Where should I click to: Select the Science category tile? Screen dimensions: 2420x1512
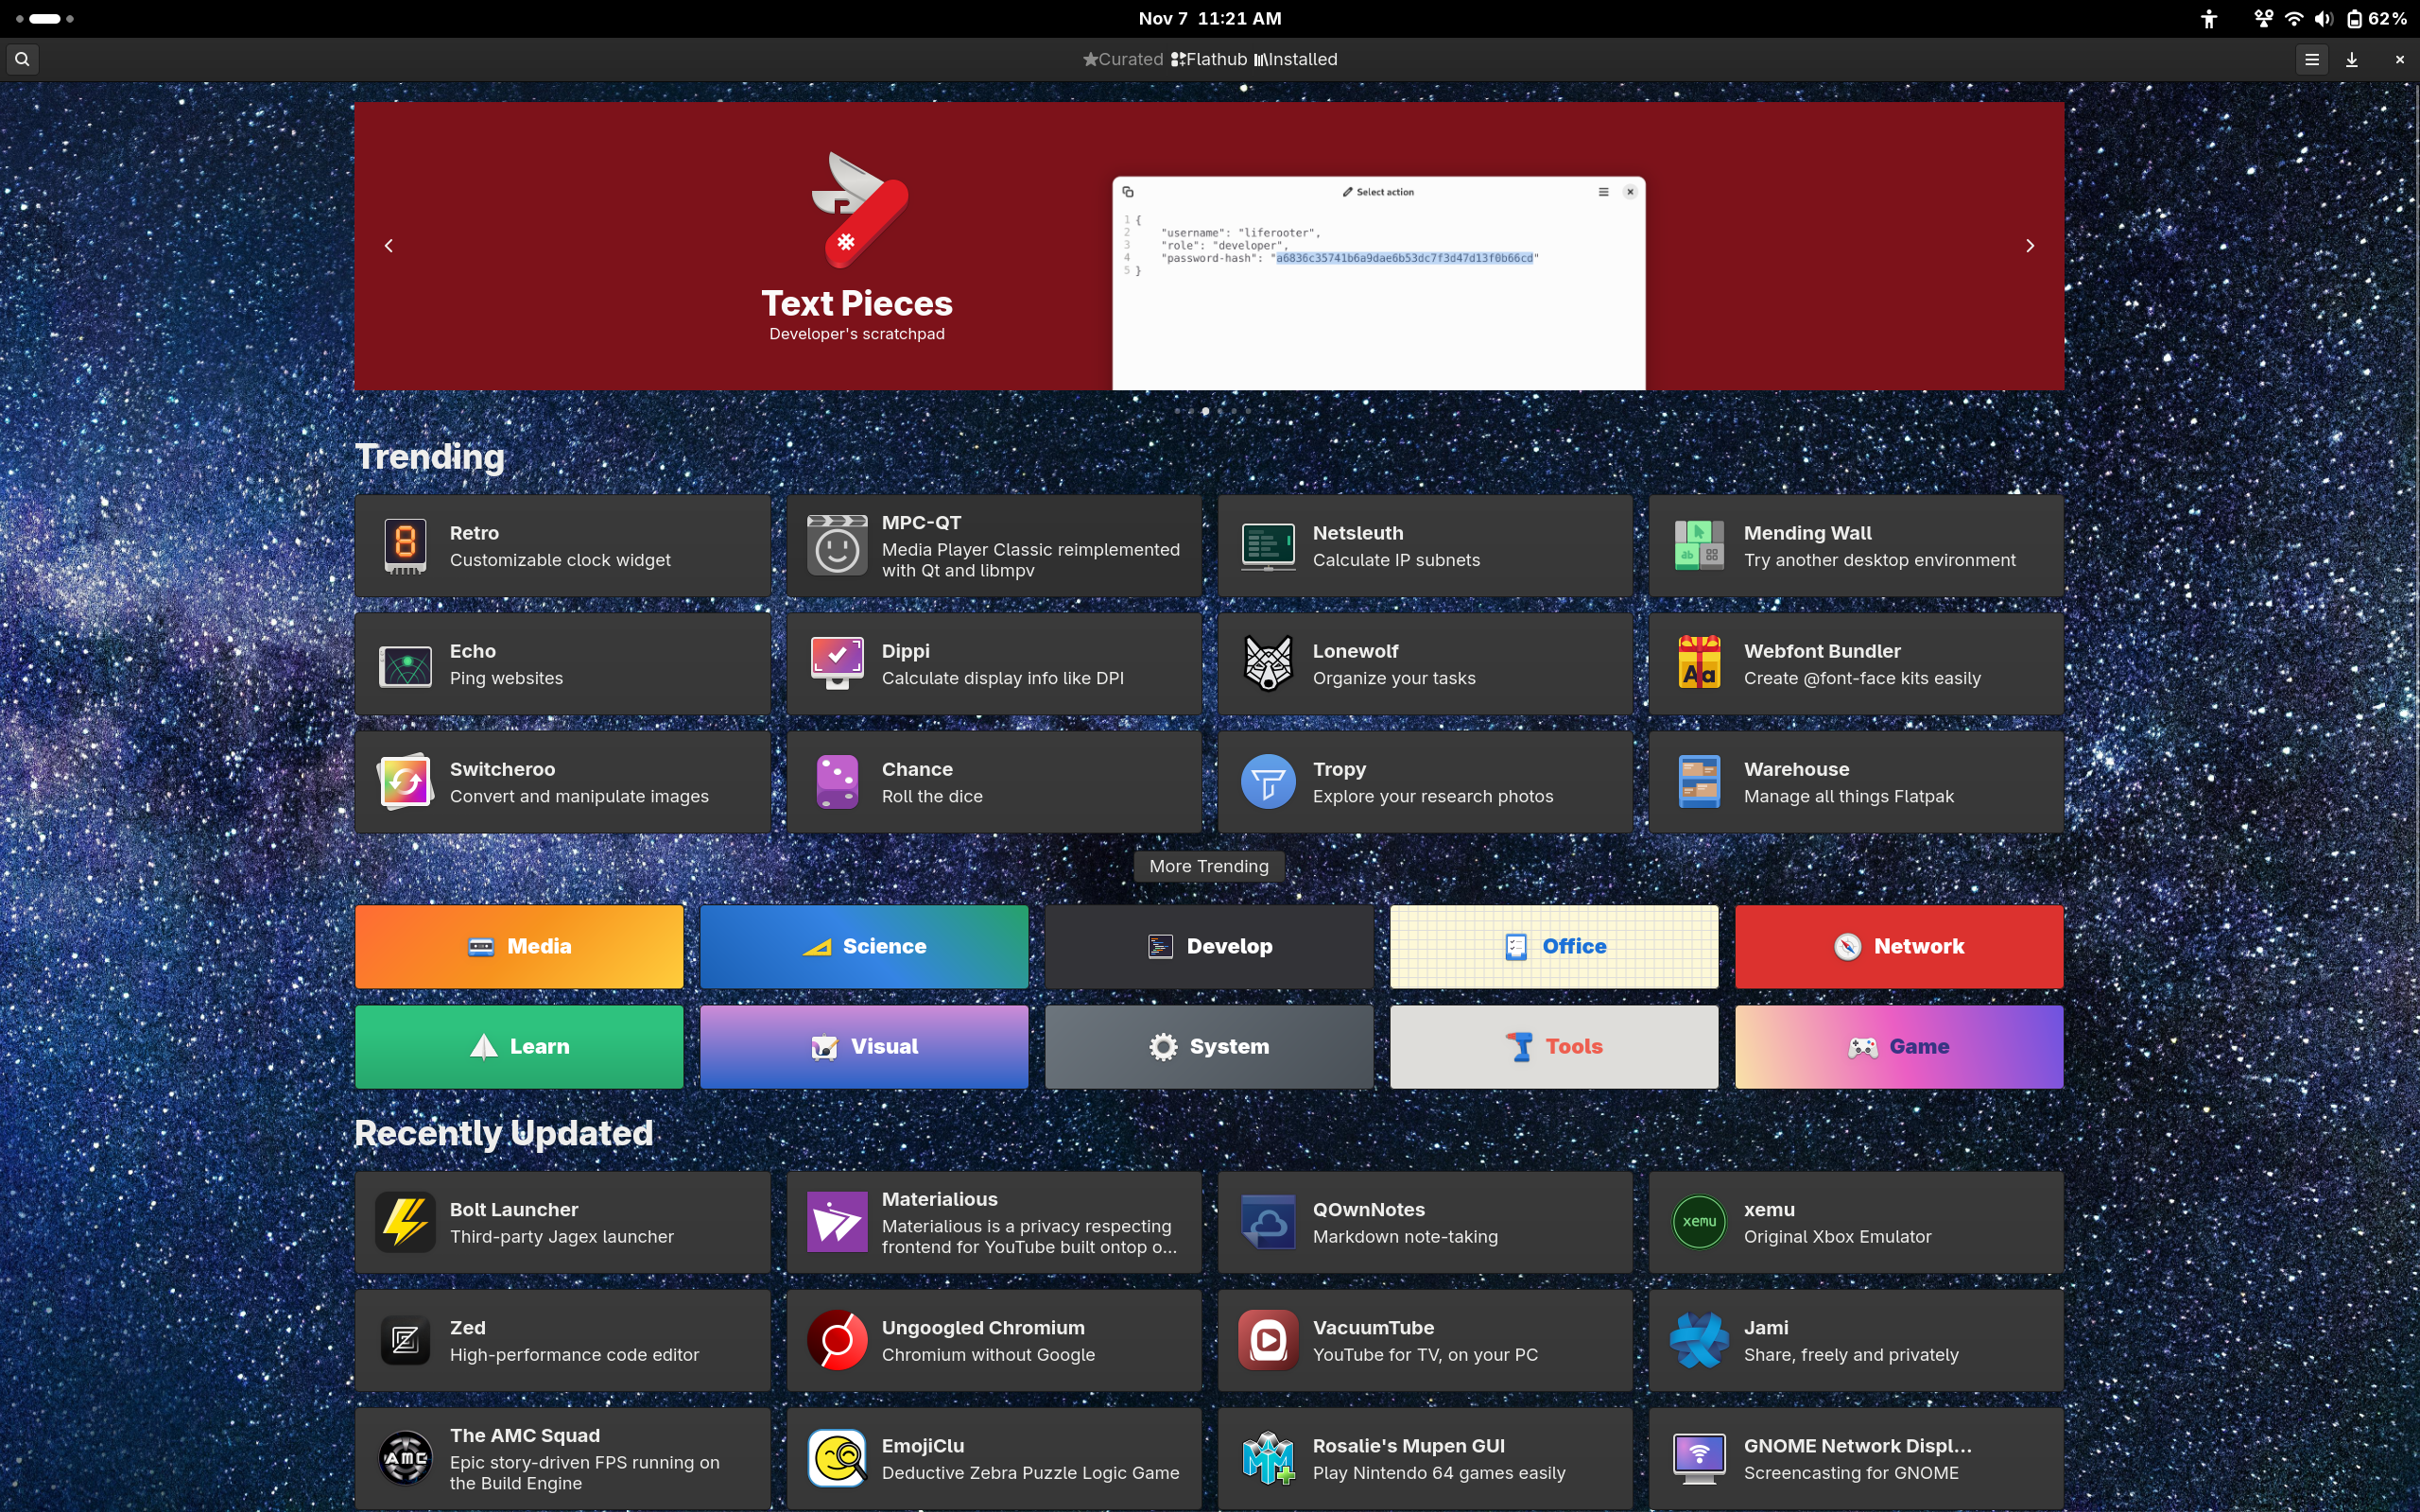[x=864, y=946]
